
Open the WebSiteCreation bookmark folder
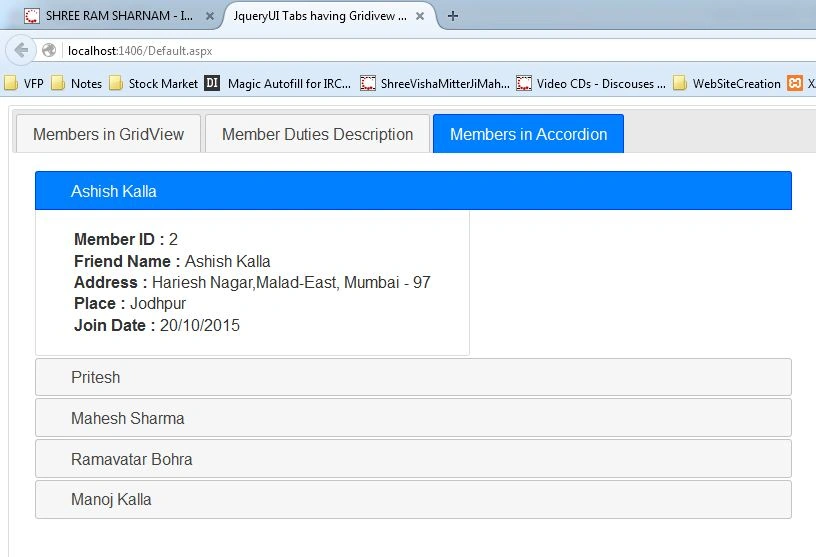pyautogui.click(x=727, y=83)
